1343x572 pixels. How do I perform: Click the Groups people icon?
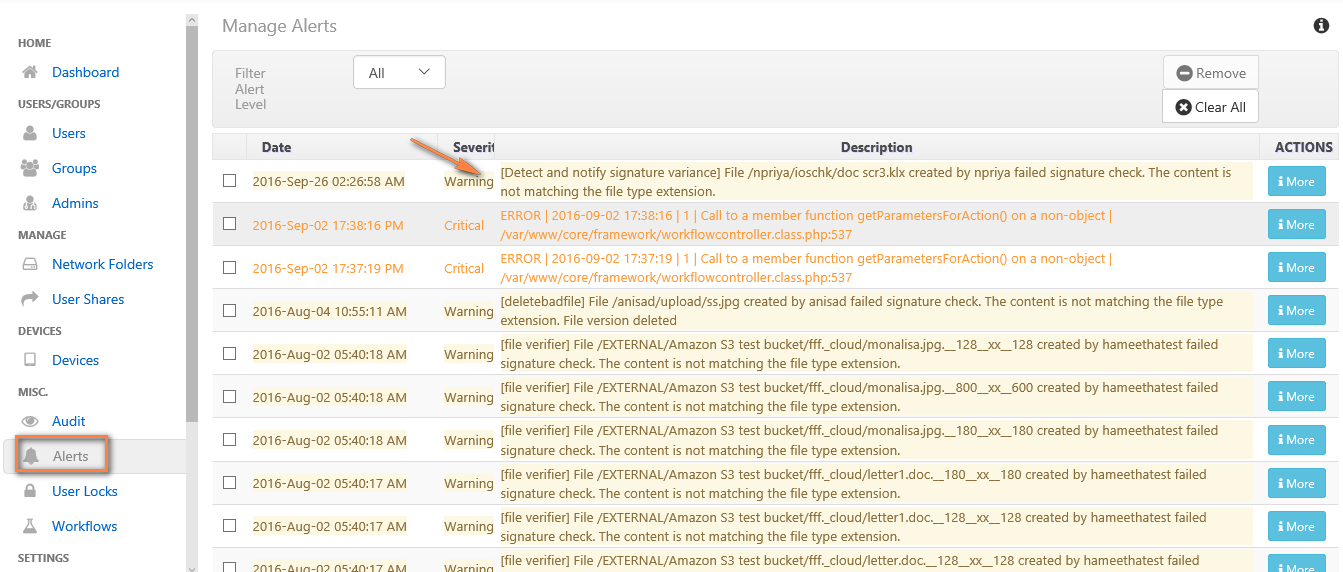click(30, 168)
